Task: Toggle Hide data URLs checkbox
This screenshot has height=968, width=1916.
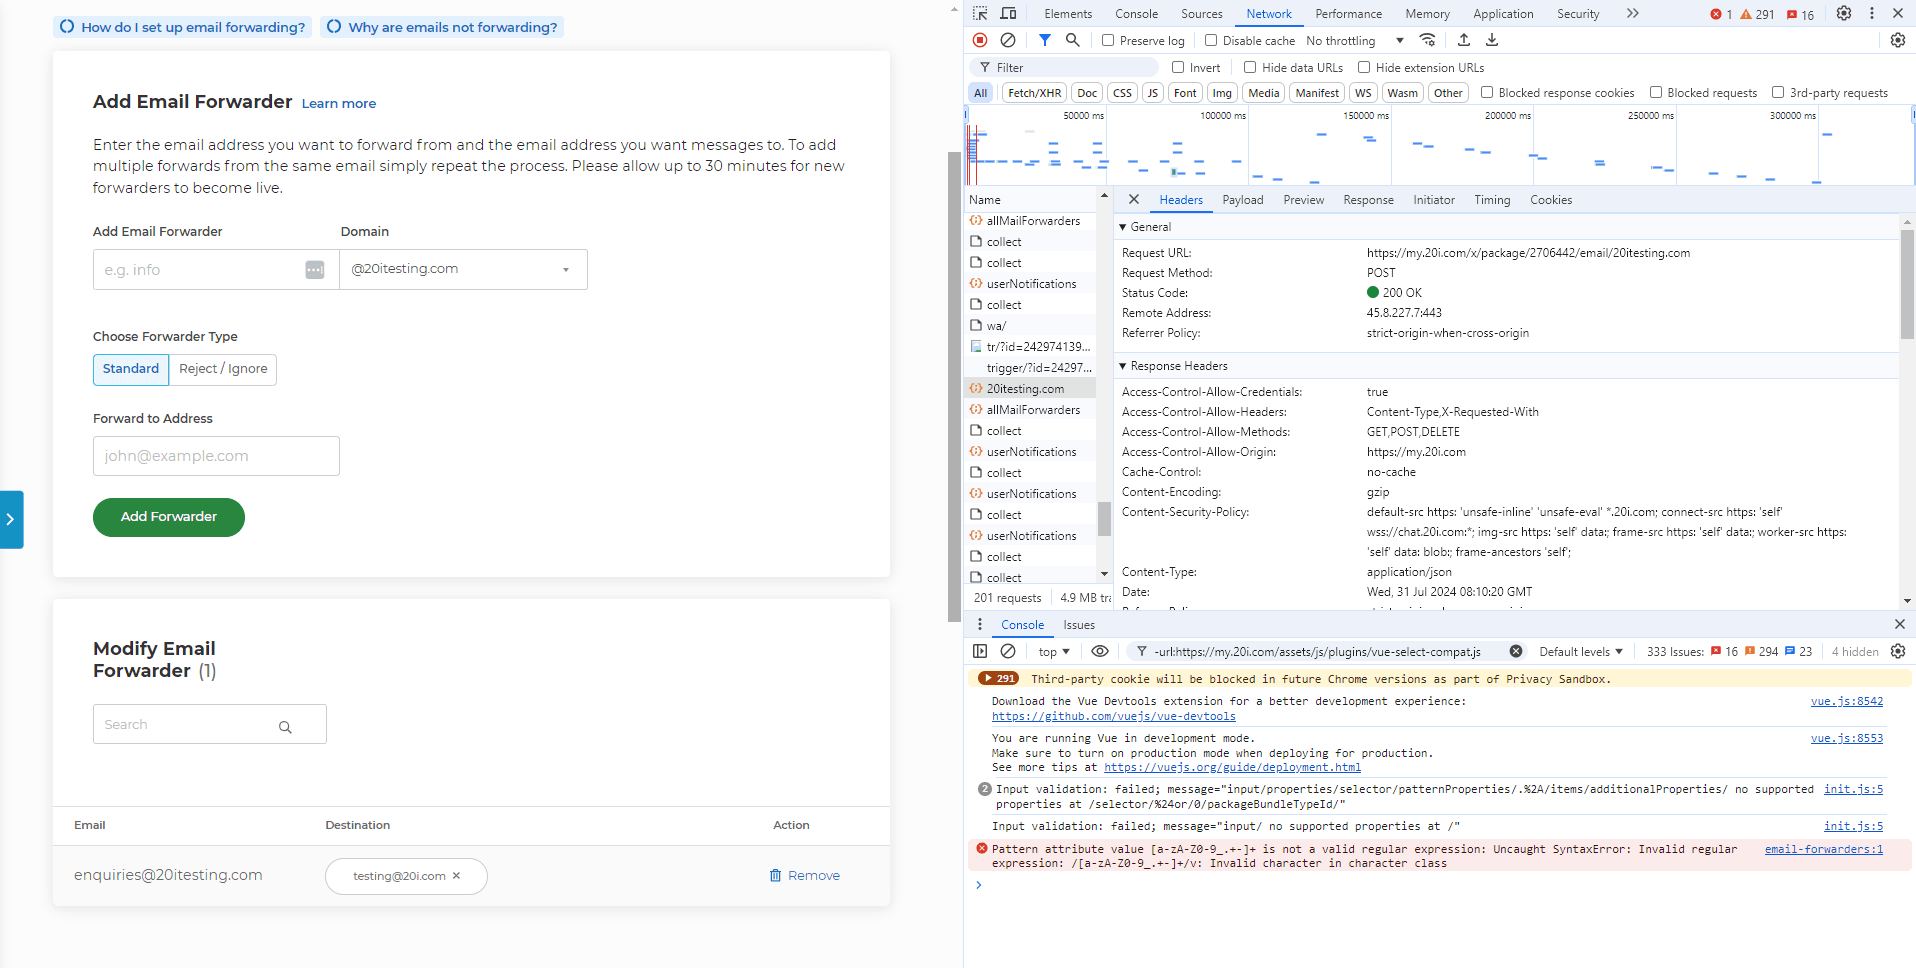Action: [1250, 67]
